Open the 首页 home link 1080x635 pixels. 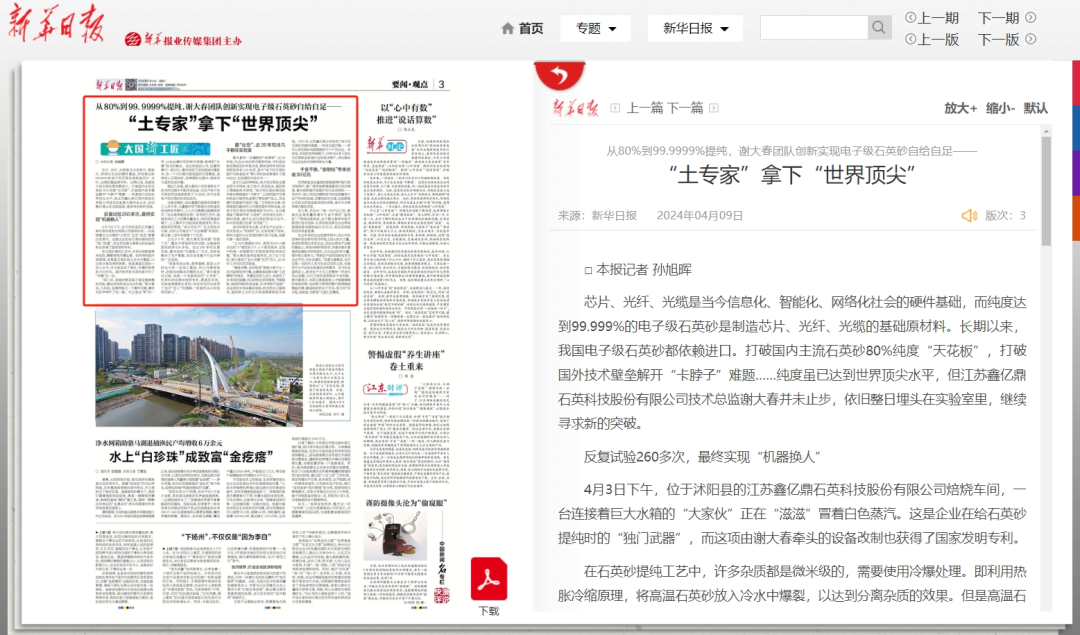530,28
